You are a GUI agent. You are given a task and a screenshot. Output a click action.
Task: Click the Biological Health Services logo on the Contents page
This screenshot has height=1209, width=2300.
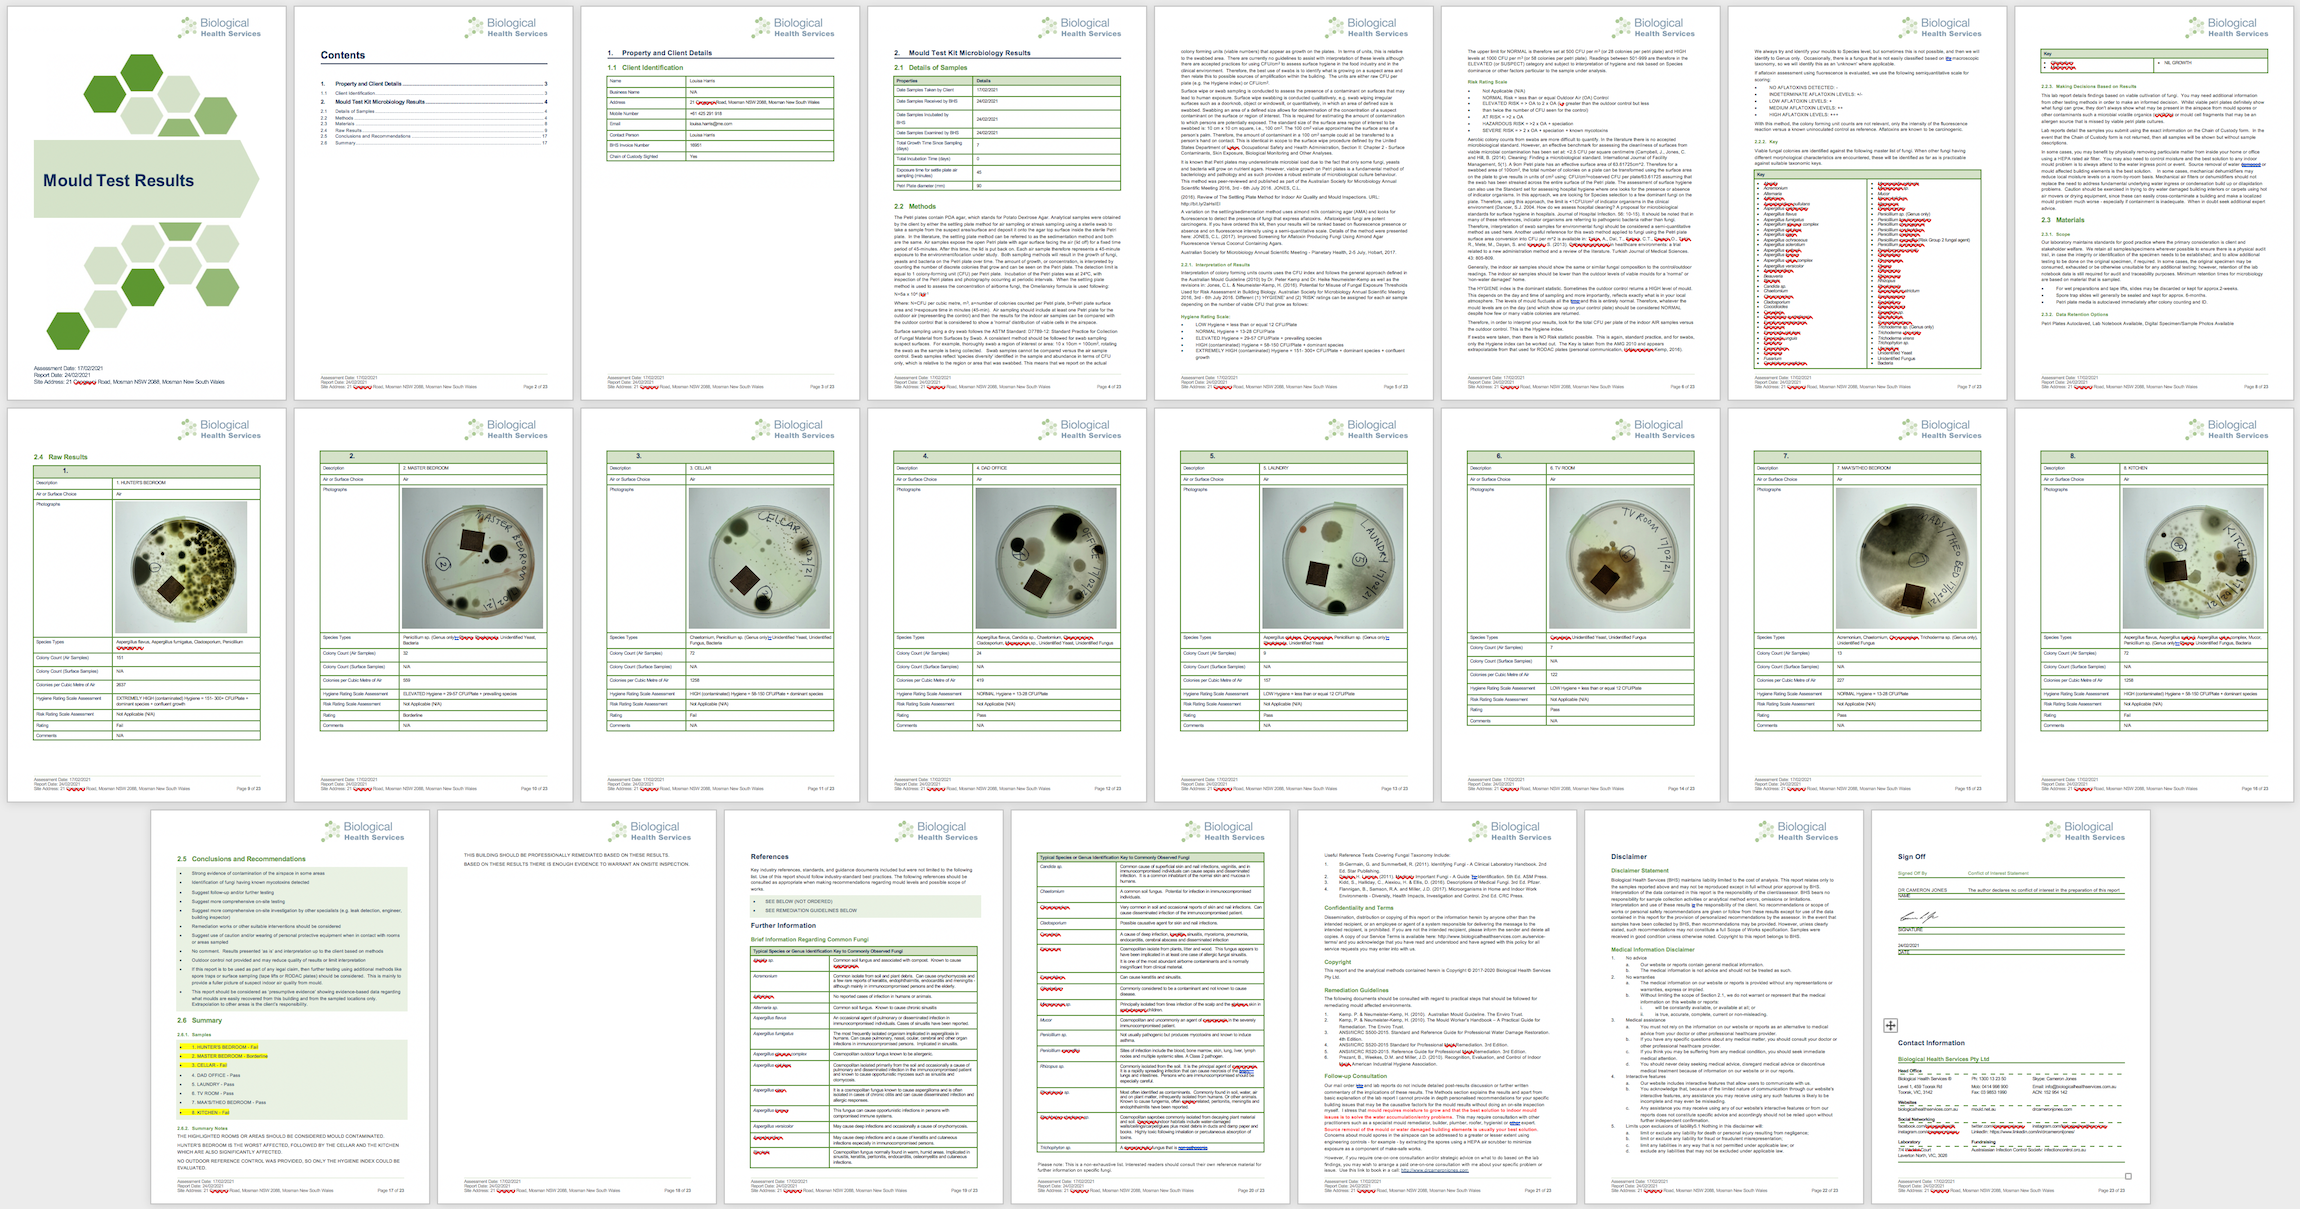tap(505, 28)
